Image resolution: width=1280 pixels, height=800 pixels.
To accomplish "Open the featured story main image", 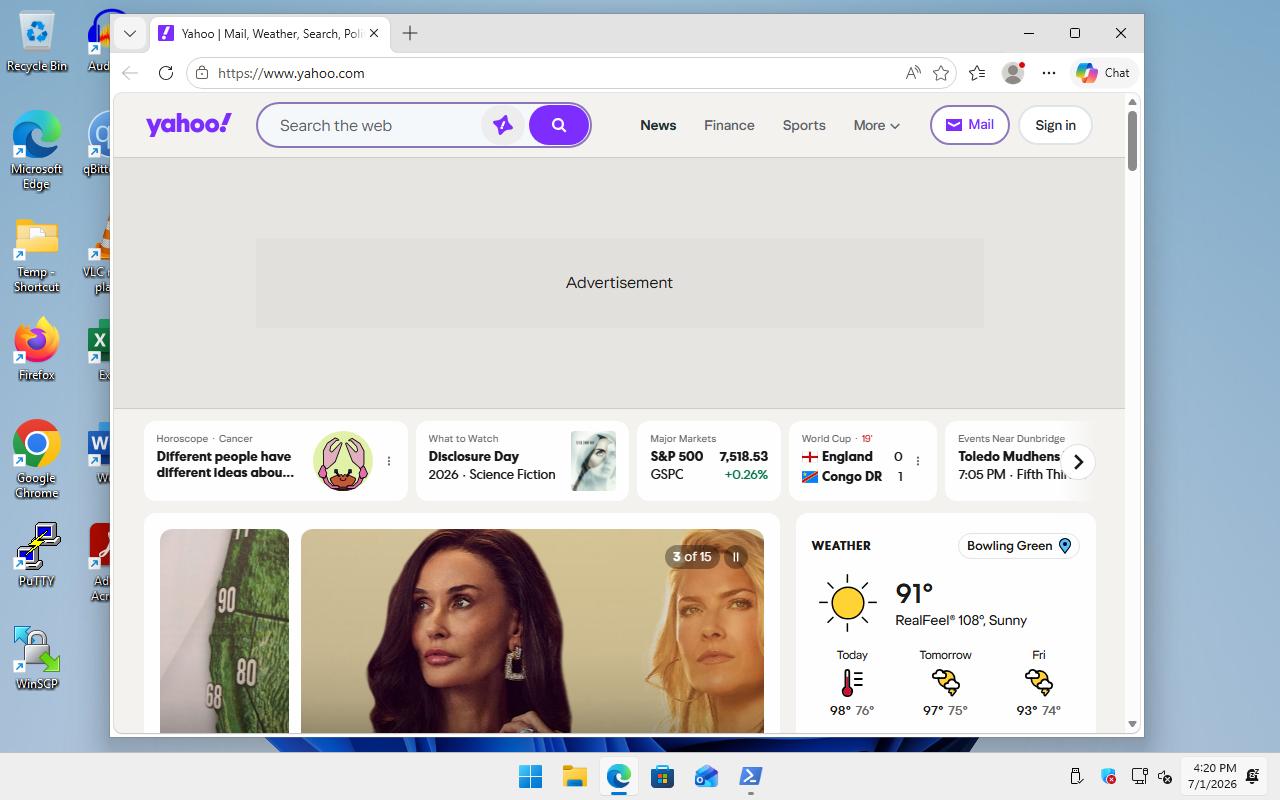I will 532,631.
